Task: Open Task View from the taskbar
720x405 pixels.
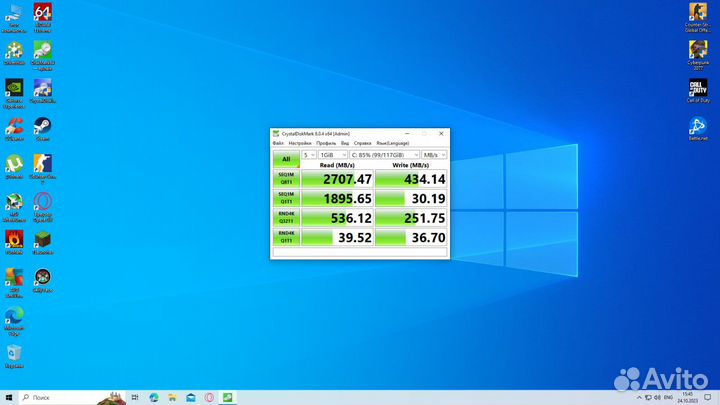Action: (135, 397)
